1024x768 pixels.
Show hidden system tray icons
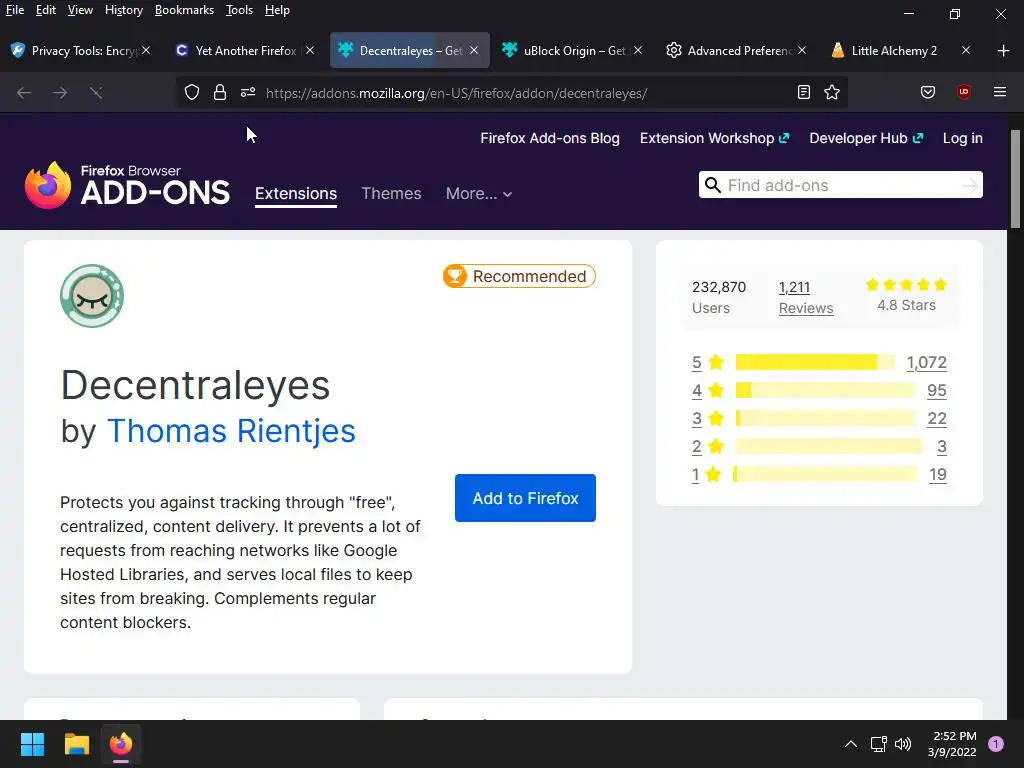851,744
